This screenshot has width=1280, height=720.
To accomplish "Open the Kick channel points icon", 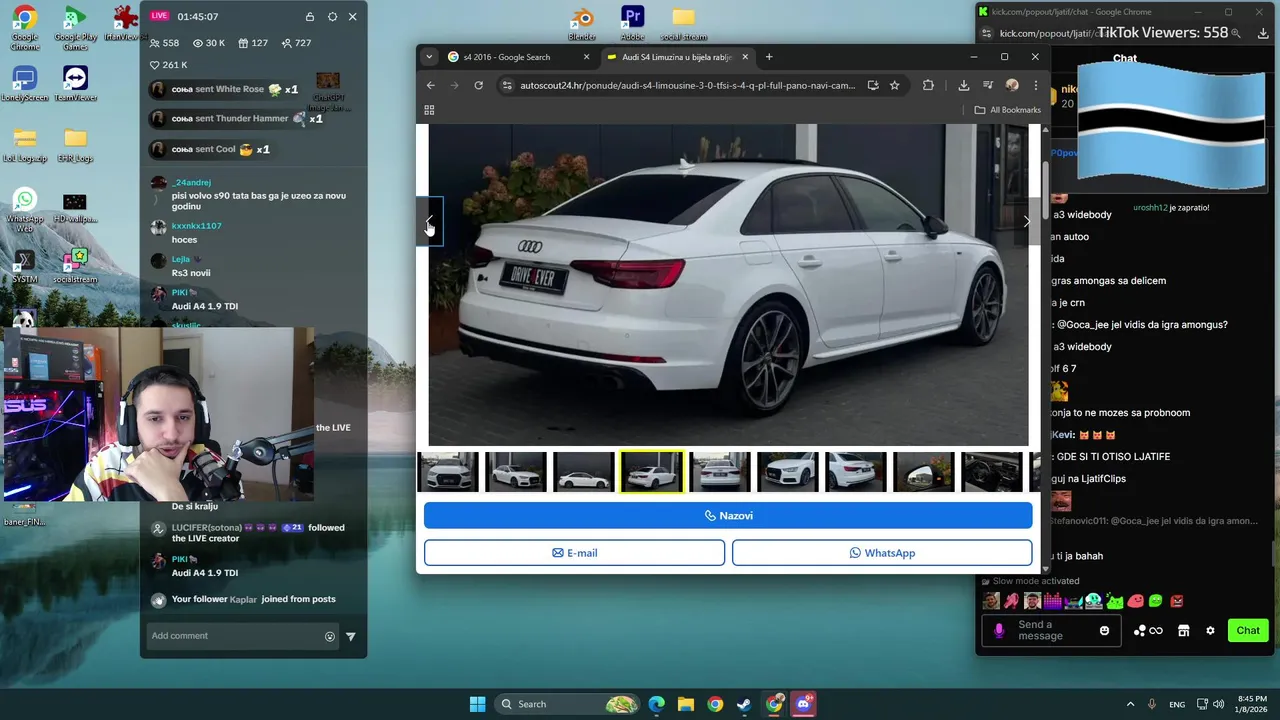I will click(1147, 631).
